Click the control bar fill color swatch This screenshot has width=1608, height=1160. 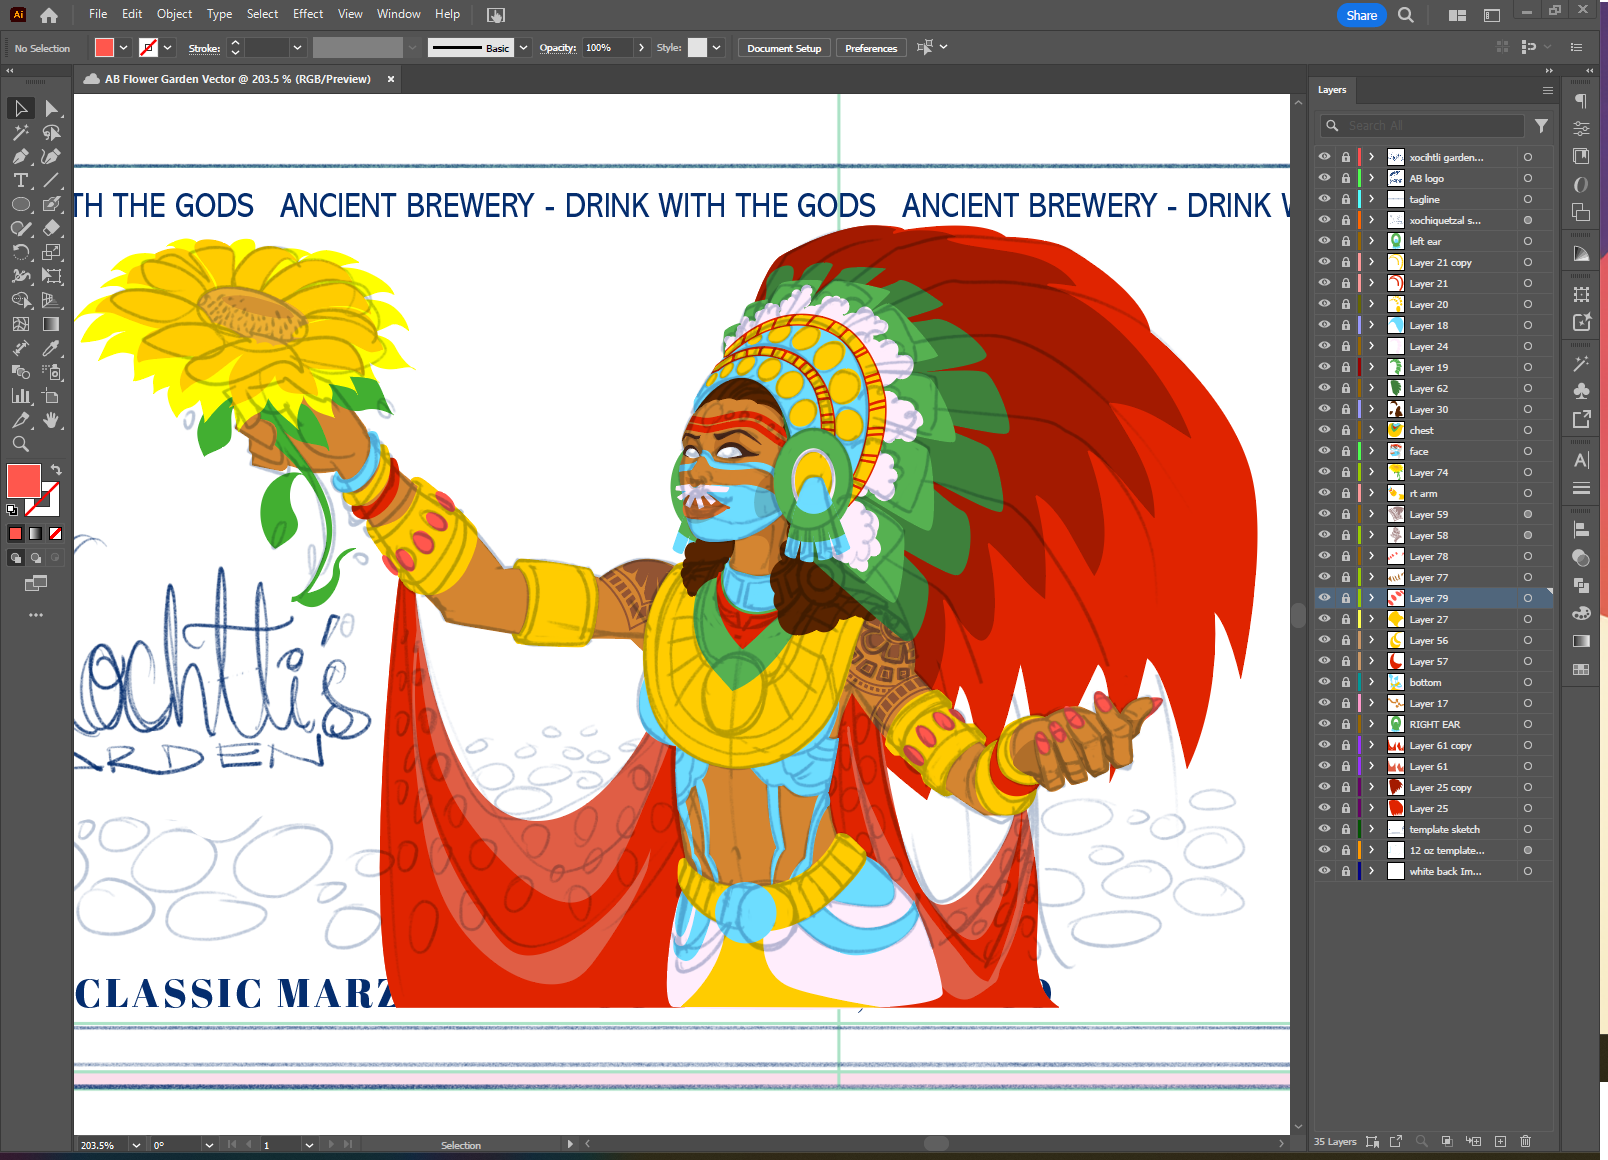104,47
